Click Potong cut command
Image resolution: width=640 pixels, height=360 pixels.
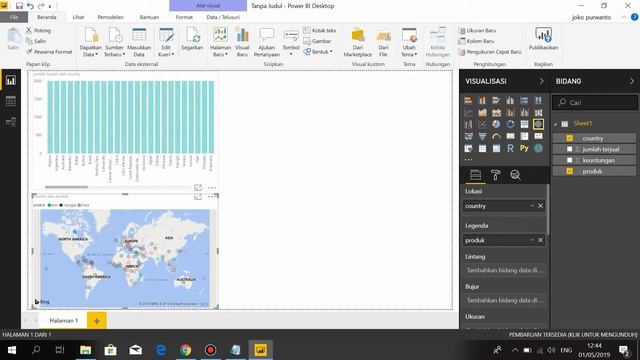(x=38, y=31)
